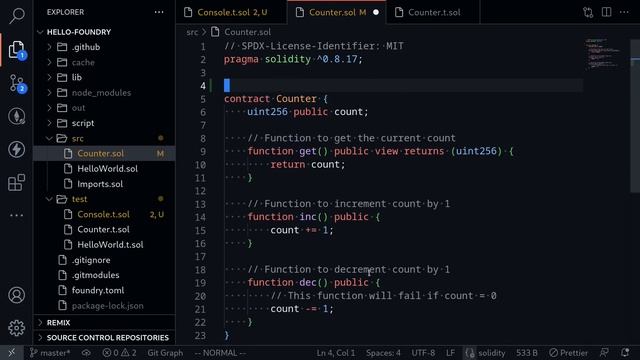
Task: Click line number 9 in gutter
Action: [x=203, y=151]
